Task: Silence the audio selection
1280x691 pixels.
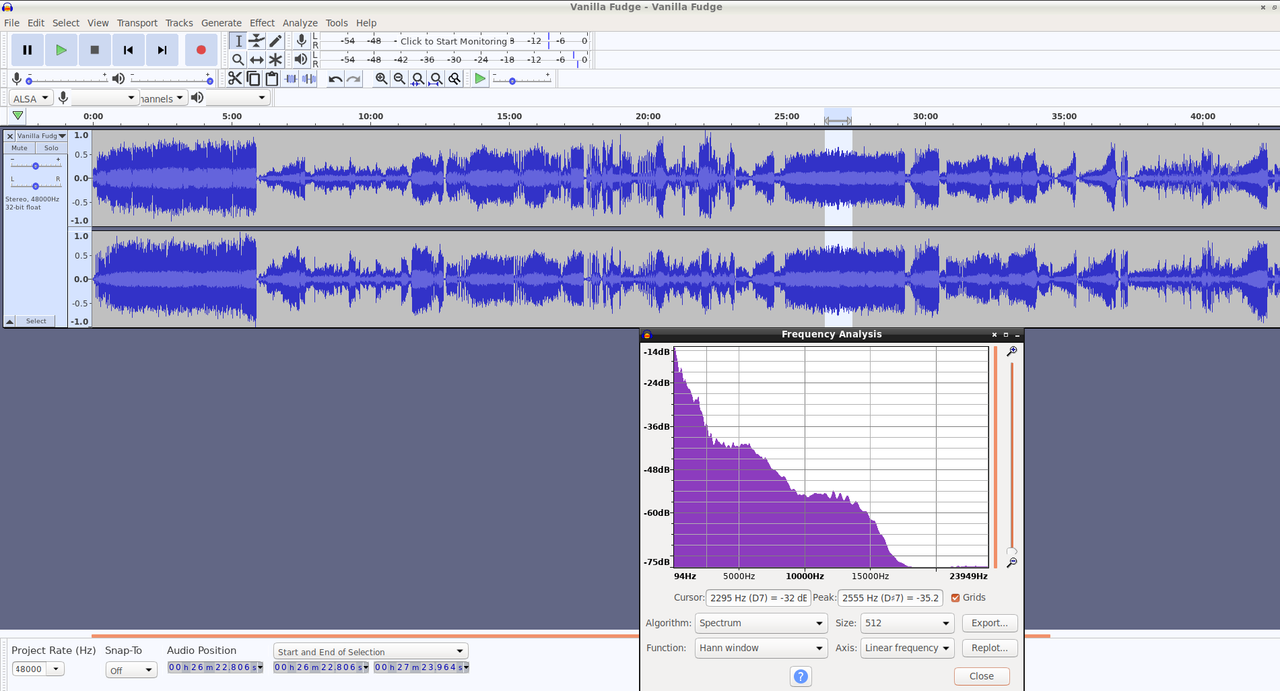Action: 309,79
